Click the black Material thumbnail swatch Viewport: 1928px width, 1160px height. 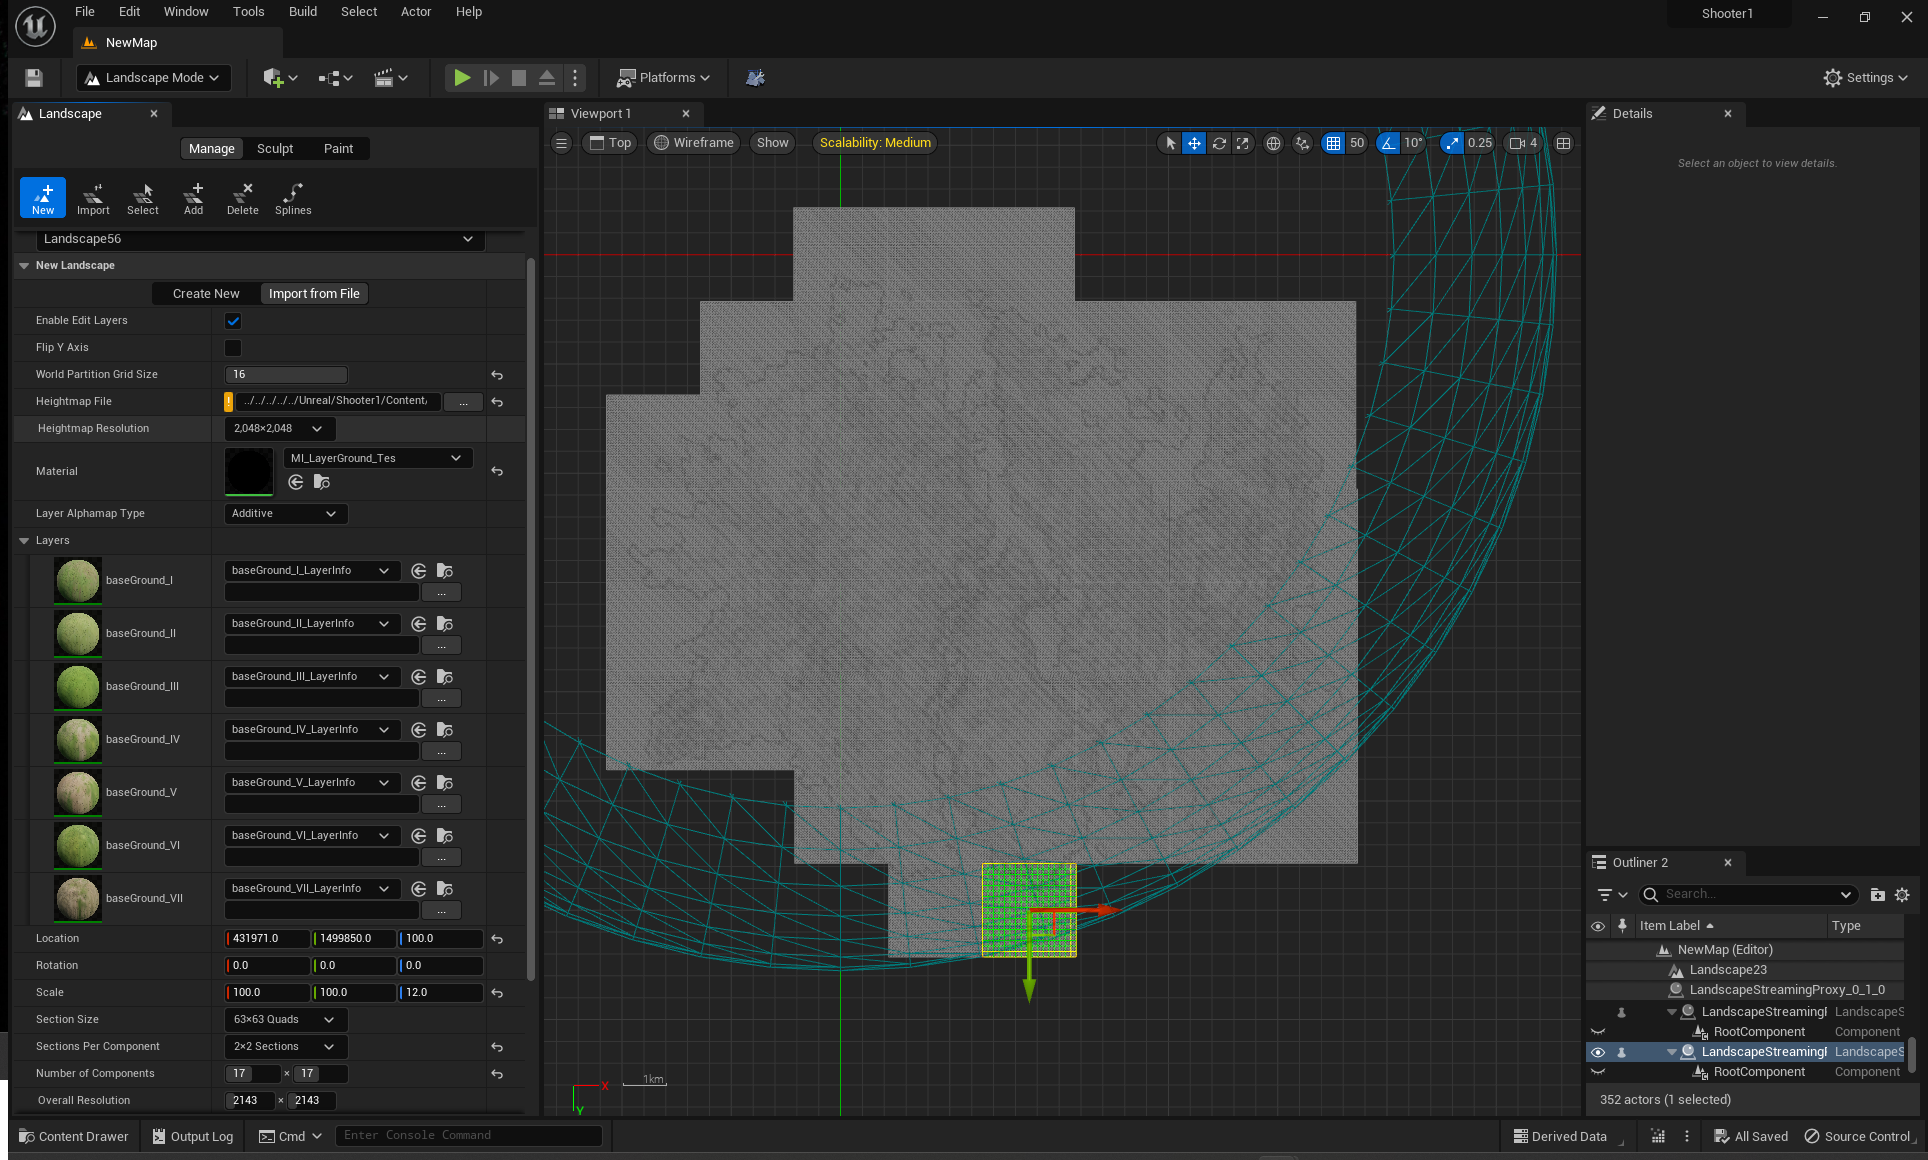coord(248,471)
